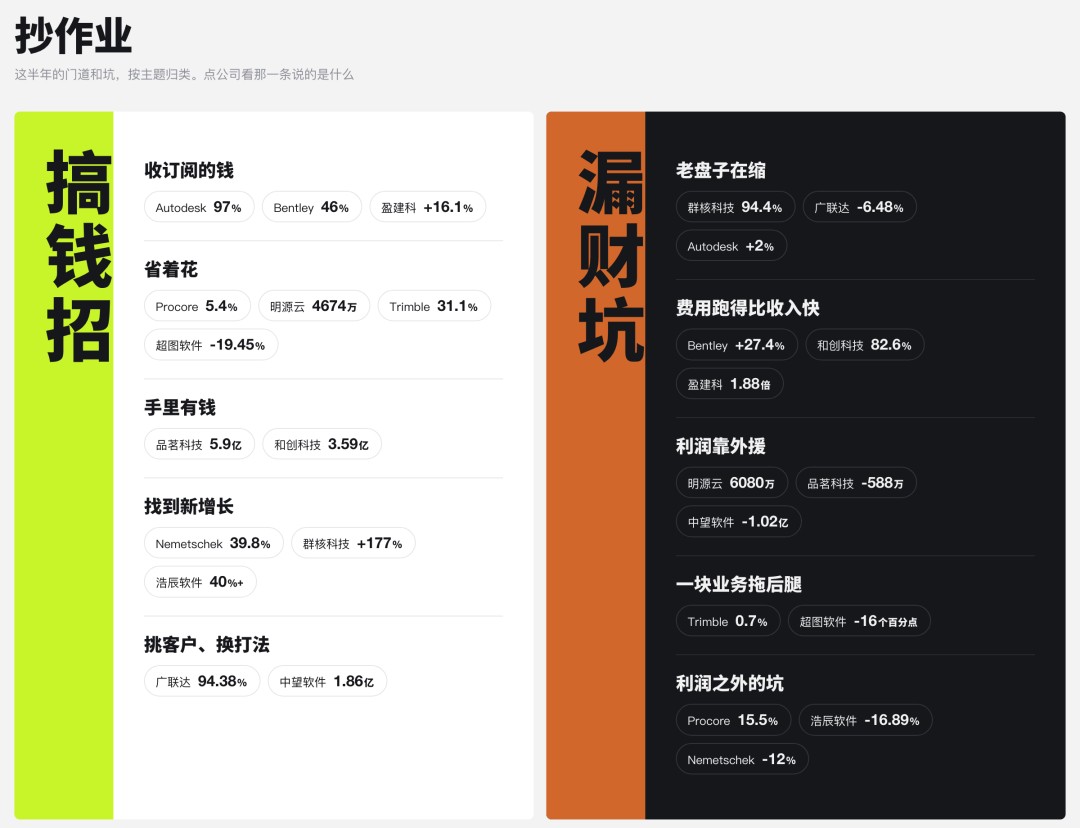This screenshot has width=1080, height=828.
Task: Click the Procore 5.4% chip
Action: pyautogui.click(x=197, y=307)
